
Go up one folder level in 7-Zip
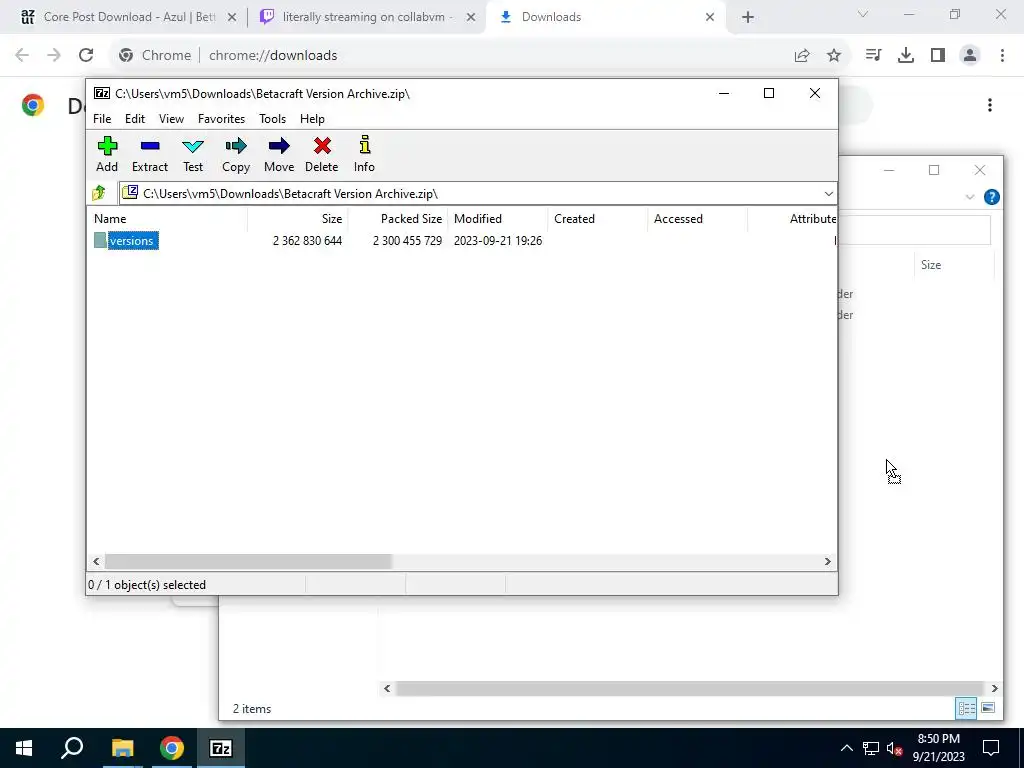(x=99, y=193)
